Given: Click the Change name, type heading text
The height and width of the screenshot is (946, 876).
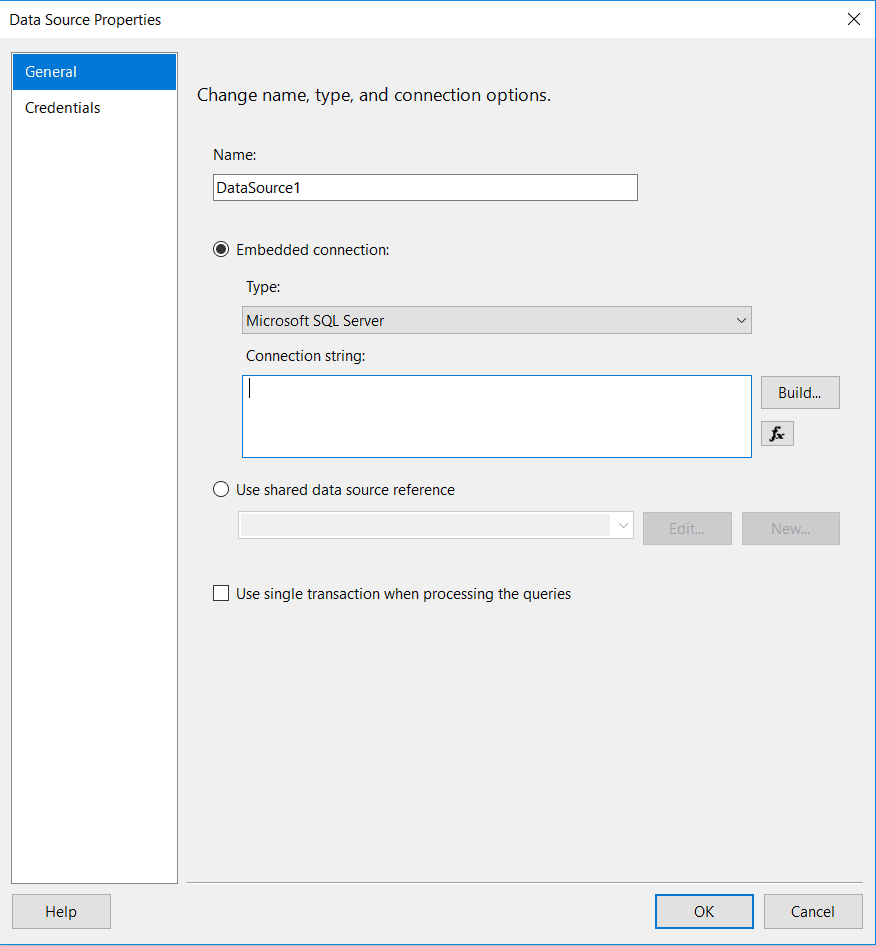Looking at the screenshot, I should (374, 96).
